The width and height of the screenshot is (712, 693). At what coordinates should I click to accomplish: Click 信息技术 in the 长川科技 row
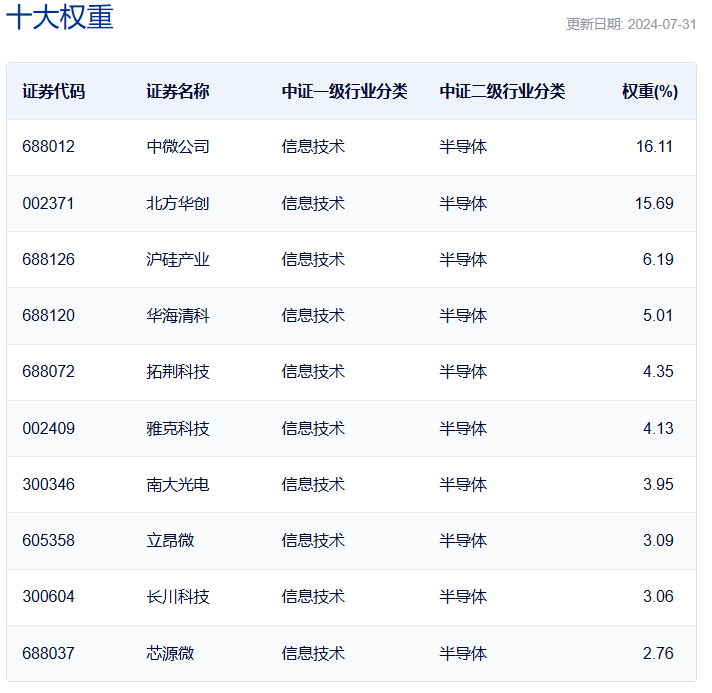tap(313, 596)
